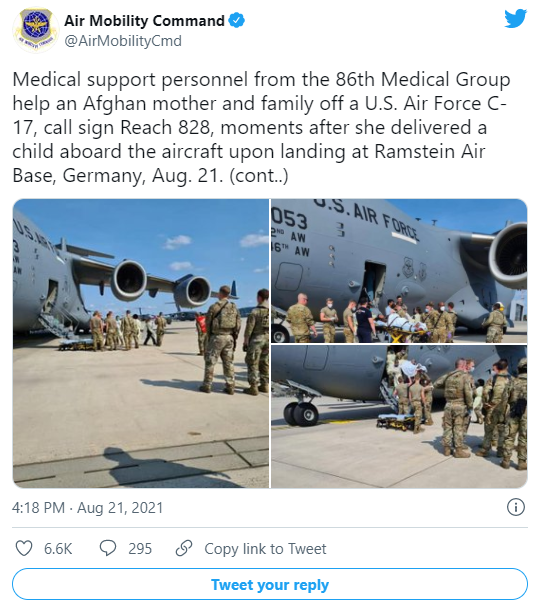Click the Air Mobility Command display name
The width and height of the screenshot is (535, 602).
coord(144,21)
